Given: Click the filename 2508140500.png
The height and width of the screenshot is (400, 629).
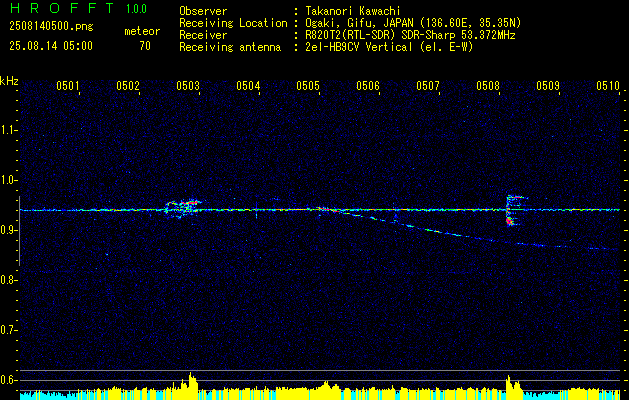Looking at the screenshot, I should coord(51,27).
